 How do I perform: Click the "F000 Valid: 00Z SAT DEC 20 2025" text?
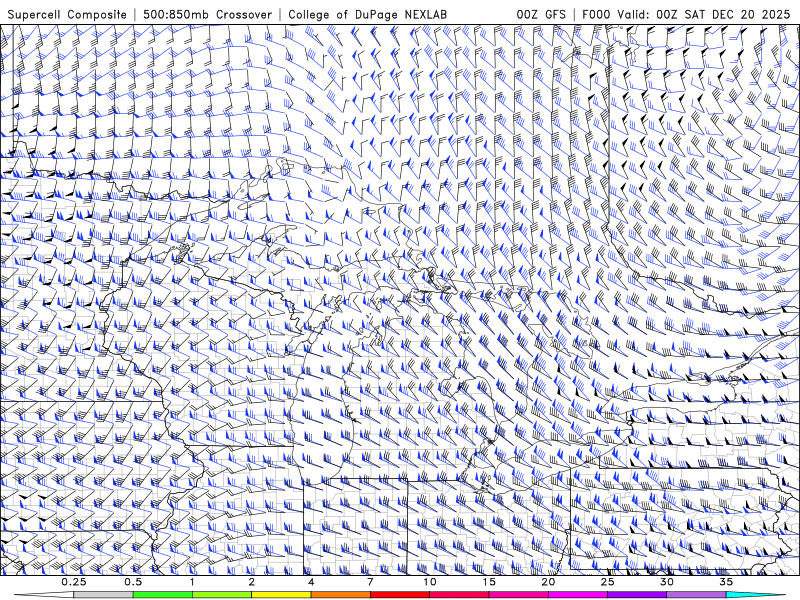(686, 14)
